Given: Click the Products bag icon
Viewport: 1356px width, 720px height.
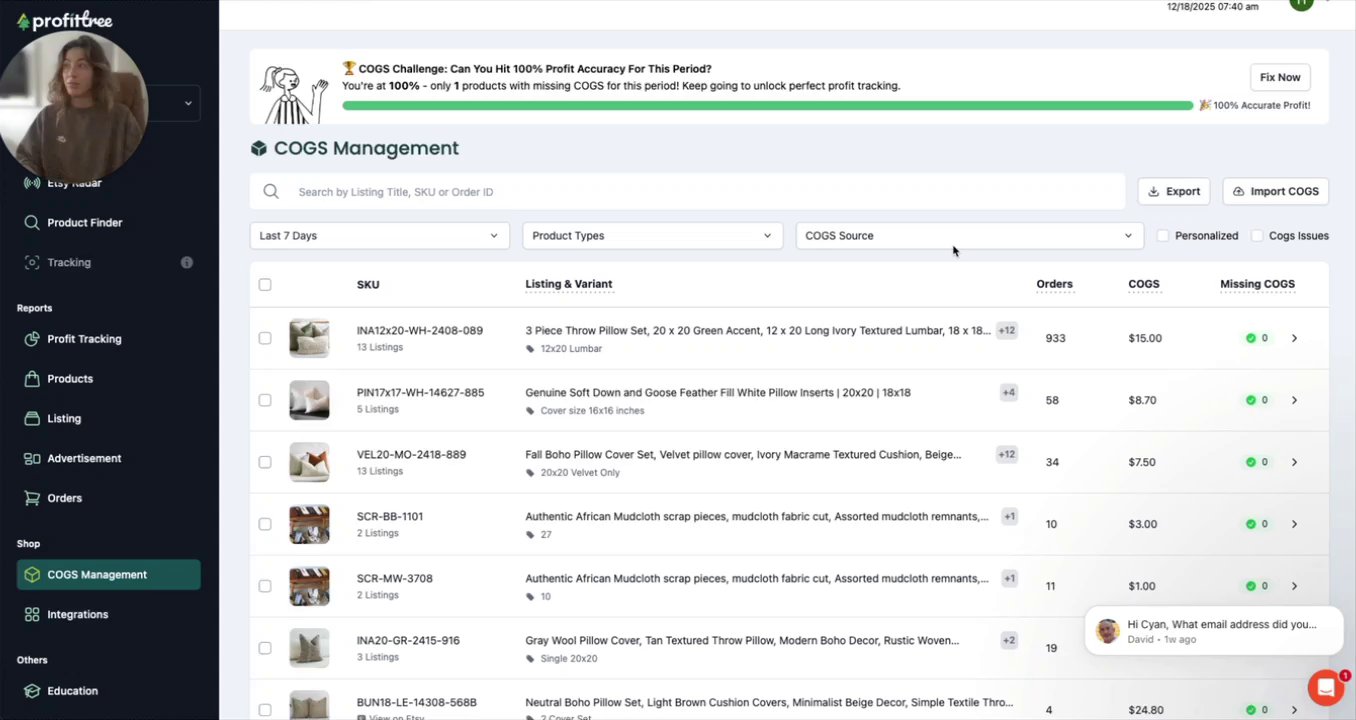Looking at the screenshot, I should pyautogui.click(x=32, y=379).
